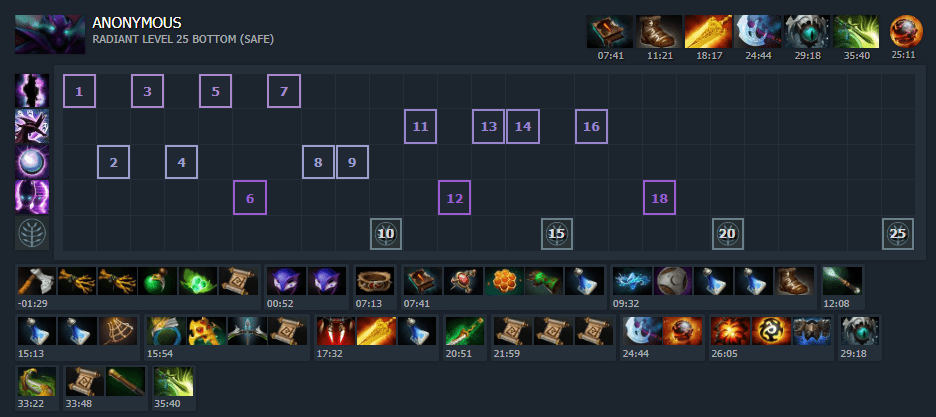Screen dimensions: 936x417
Task: Select the level 6 ultimate skill box
Action: click(x=250, y=197)
